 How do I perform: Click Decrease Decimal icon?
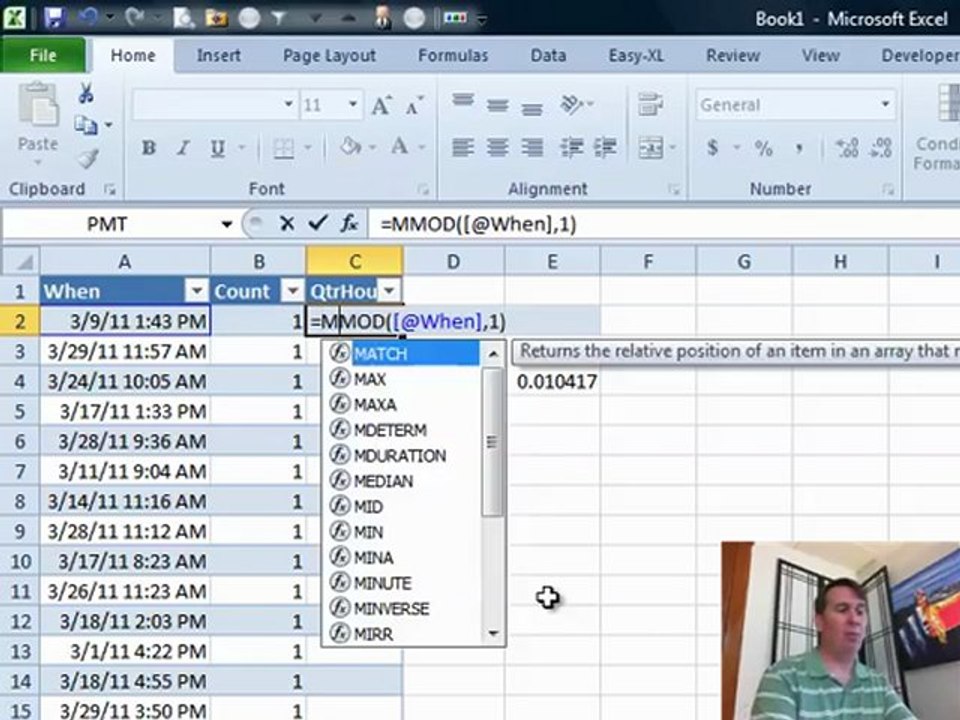point(880,148)
